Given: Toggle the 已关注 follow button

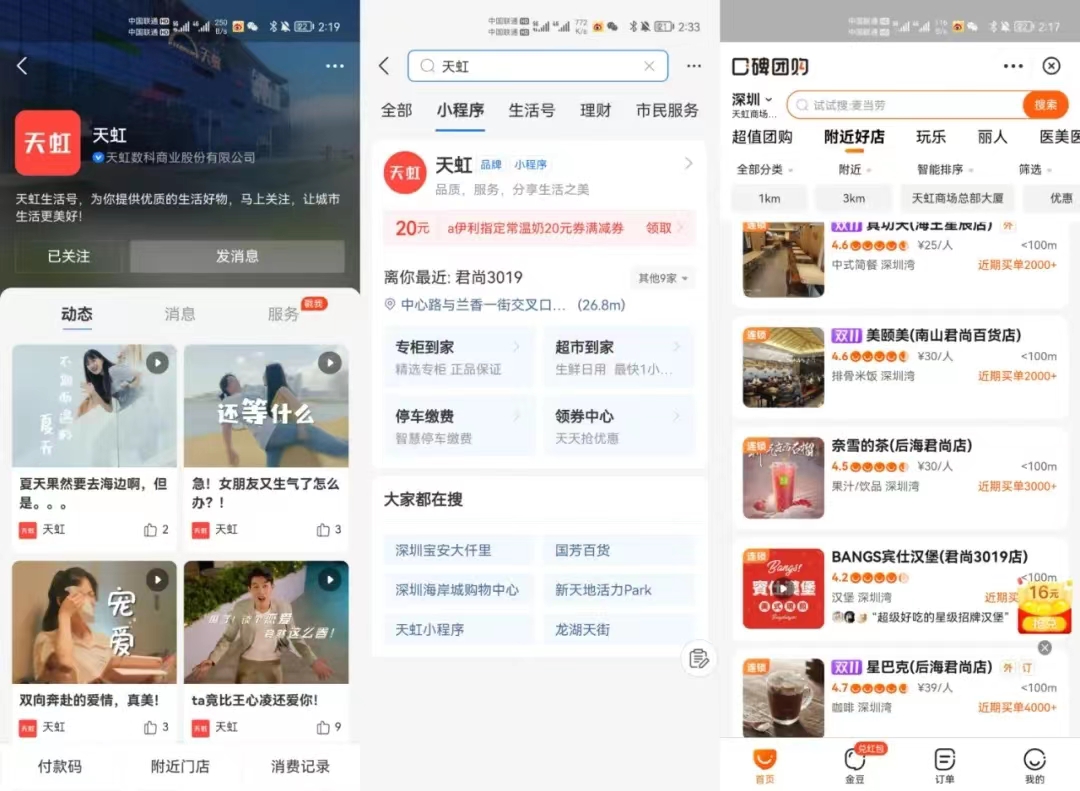Looking at the screenshot, I should (69, 256).
